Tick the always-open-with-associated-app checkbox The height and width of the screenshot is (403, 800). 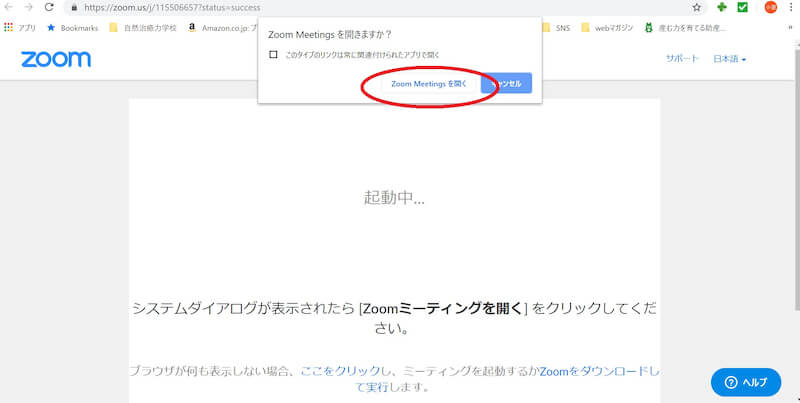273,55
